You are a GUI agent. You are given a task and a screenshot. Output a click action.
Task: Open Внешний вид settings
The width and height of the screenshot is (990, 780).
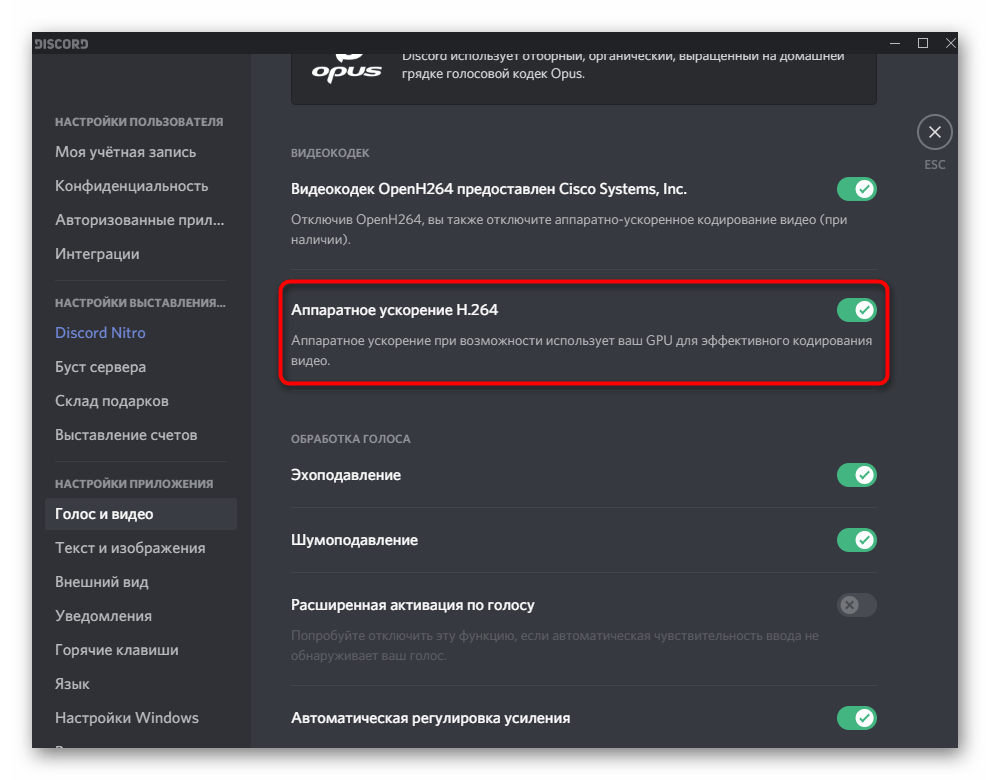click(x=102, y=582)
